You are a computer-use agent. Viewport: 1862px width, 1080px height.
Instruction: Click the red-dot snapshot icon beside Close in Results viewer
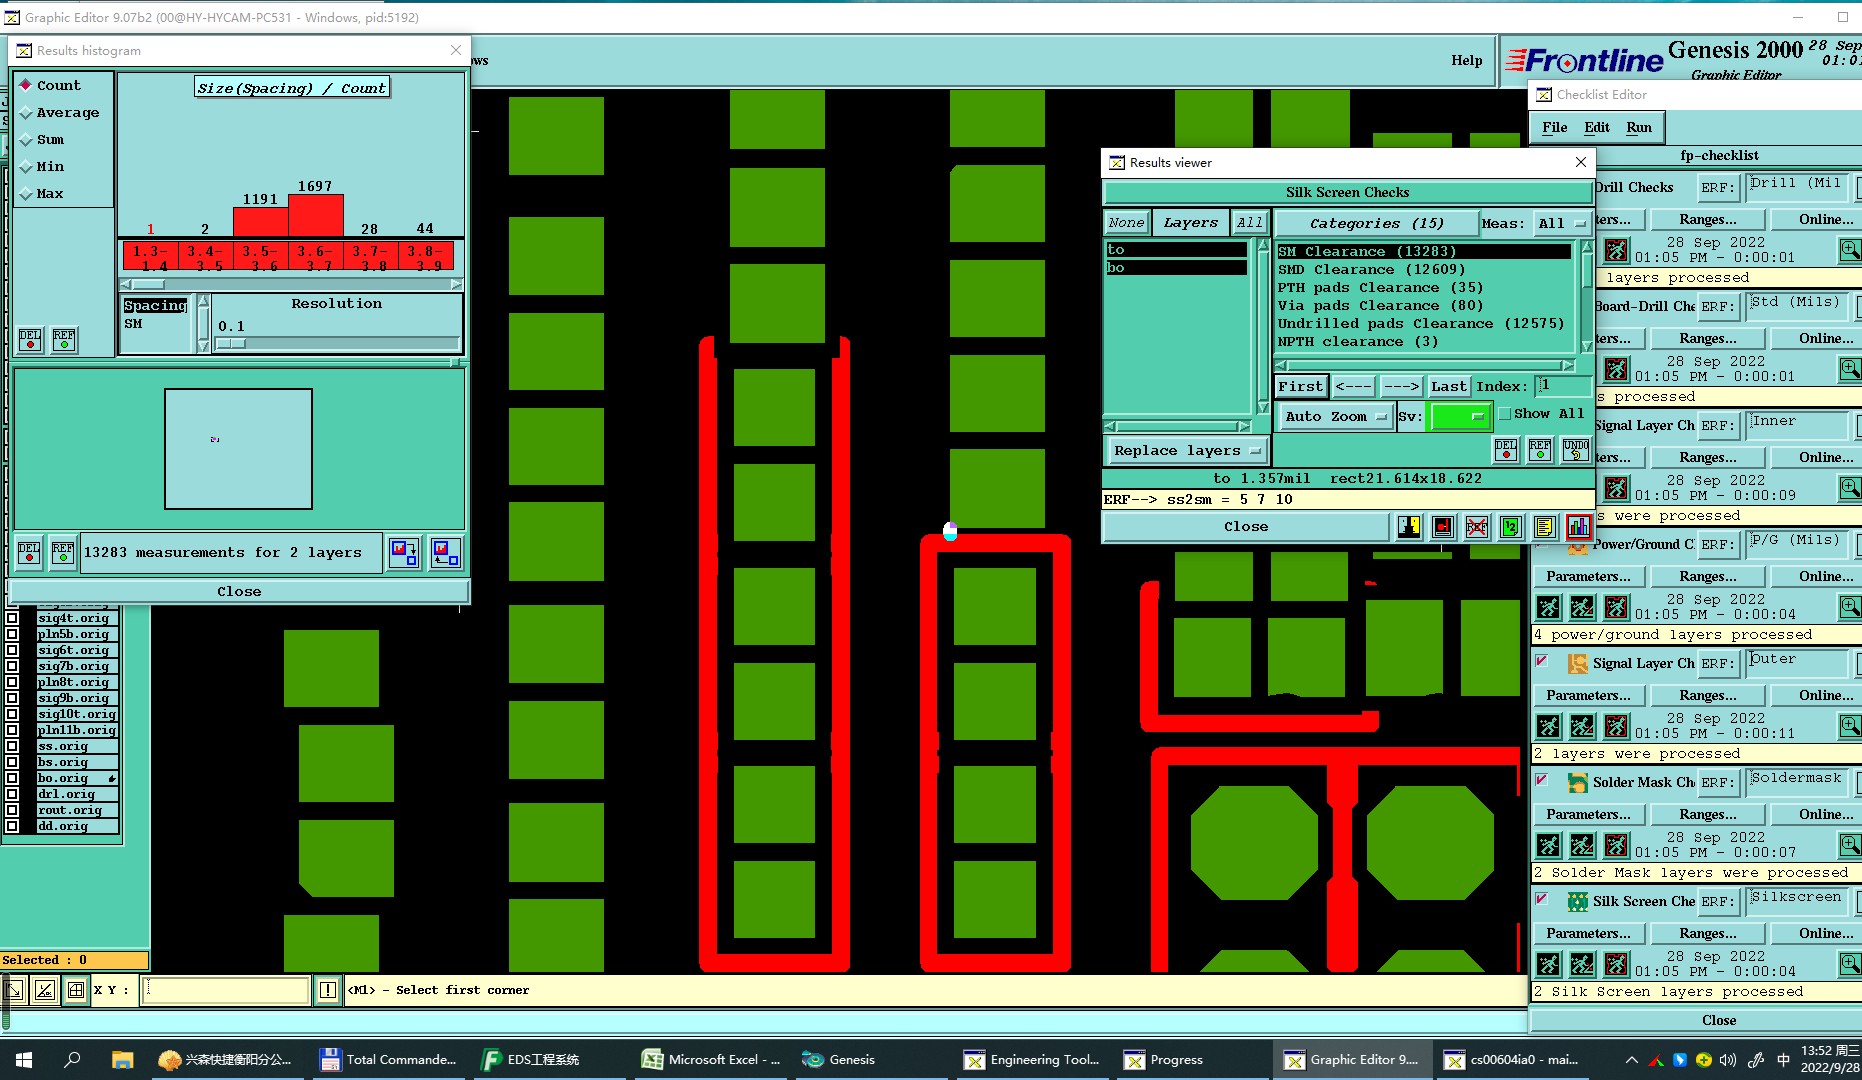[x=1443, y=527]
